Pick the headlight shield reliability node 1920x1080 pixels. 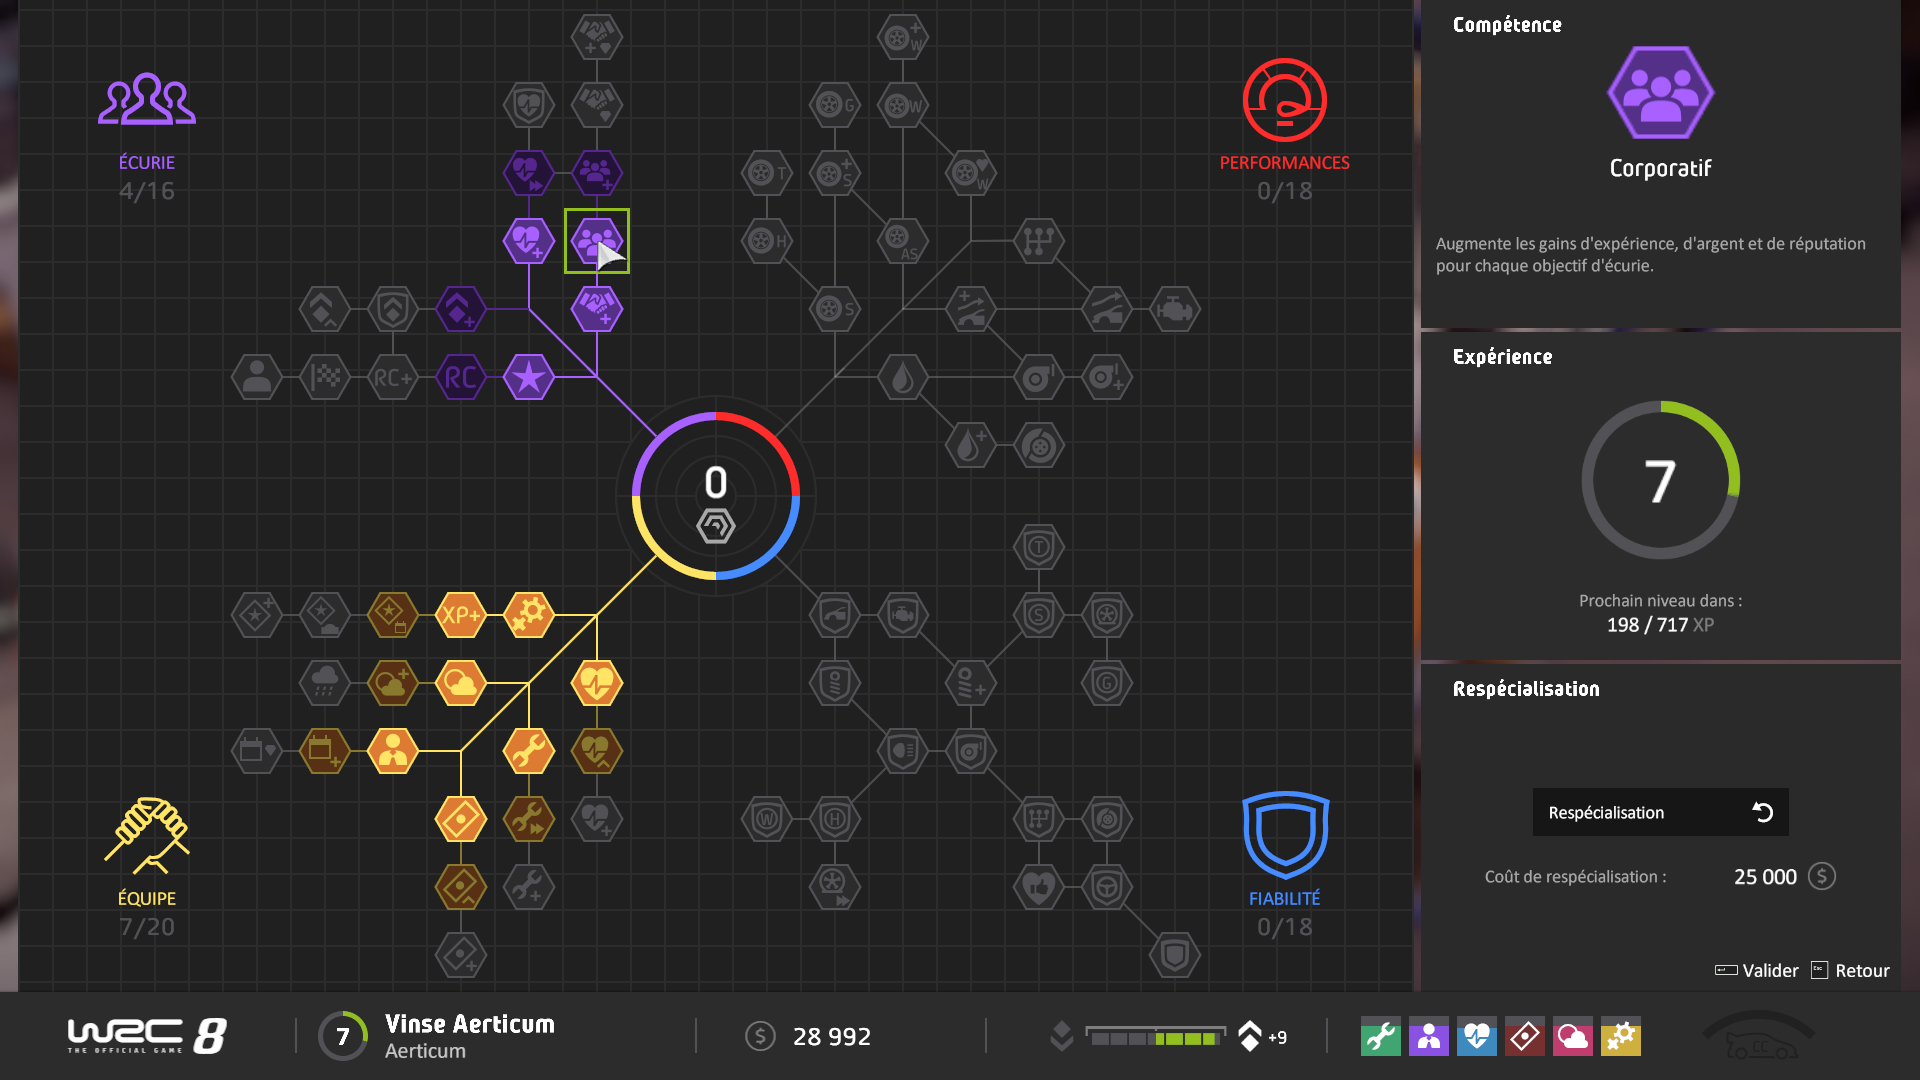[x=903, y=751]
